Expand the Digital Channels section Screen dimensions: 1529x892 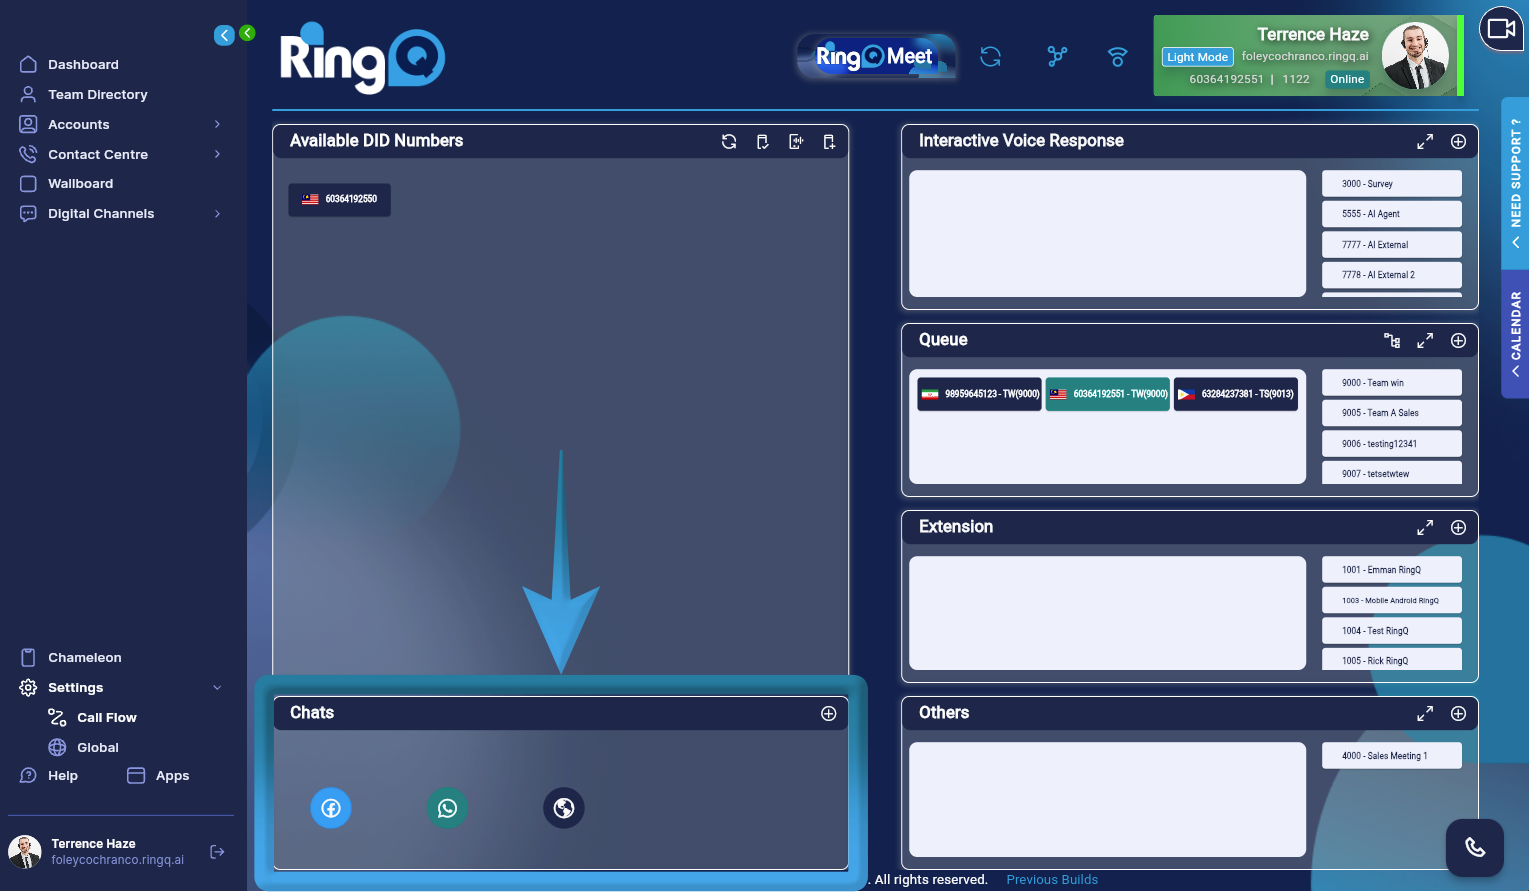tap(217, 213)
